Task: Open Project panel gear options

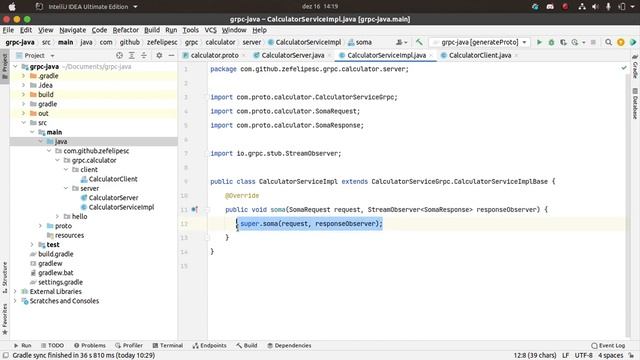Action: (x=159, y=55)
